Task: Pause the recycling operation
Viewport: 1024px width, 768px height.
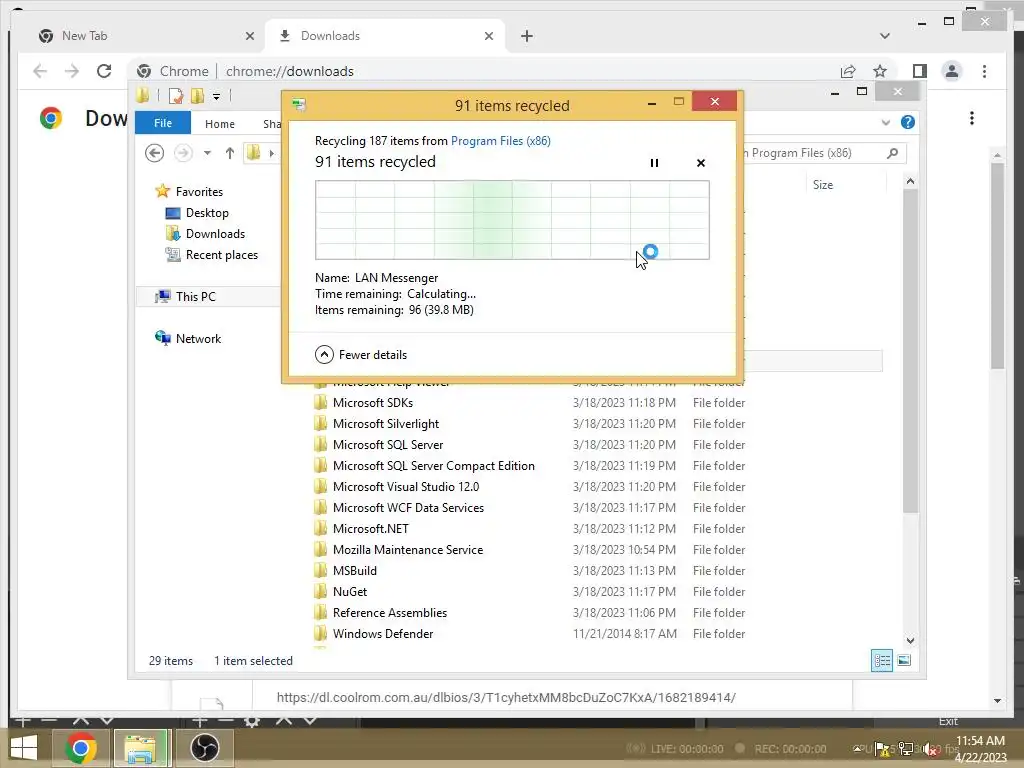Action: tap(654, 163)
